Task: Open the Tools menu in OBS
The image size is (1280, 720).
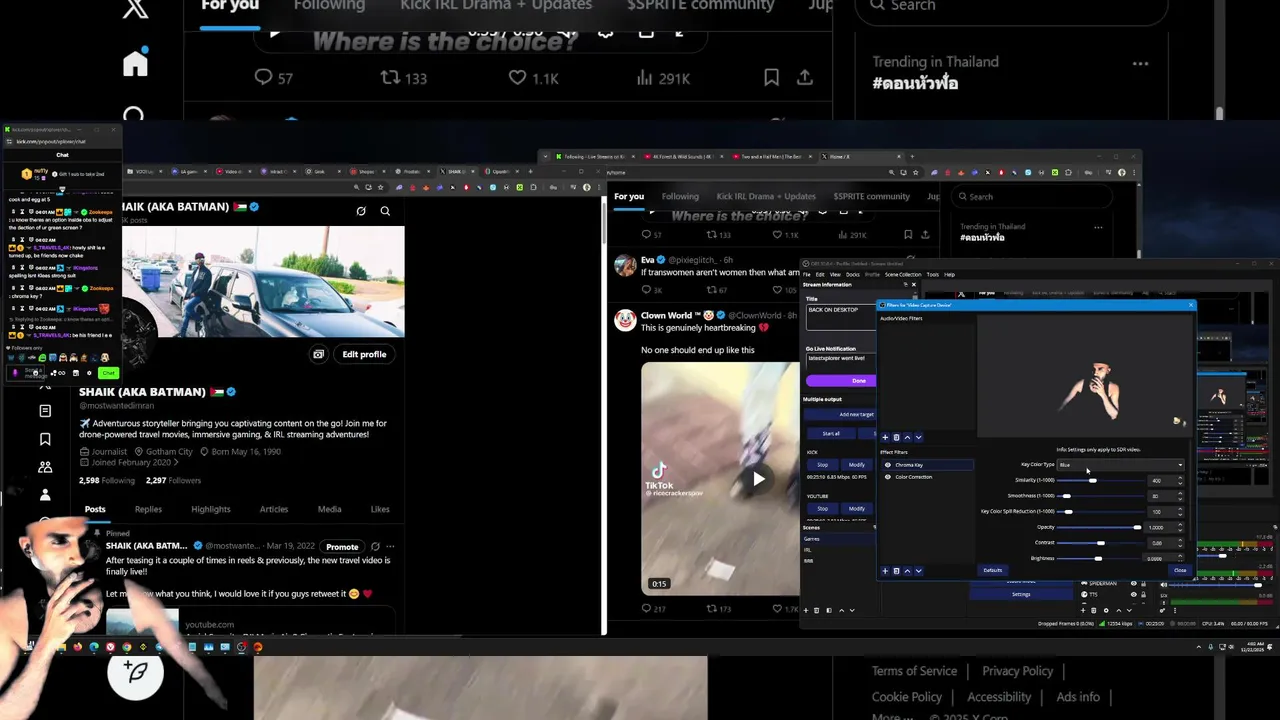Action: pyautogui.click(x=932, y=274)
